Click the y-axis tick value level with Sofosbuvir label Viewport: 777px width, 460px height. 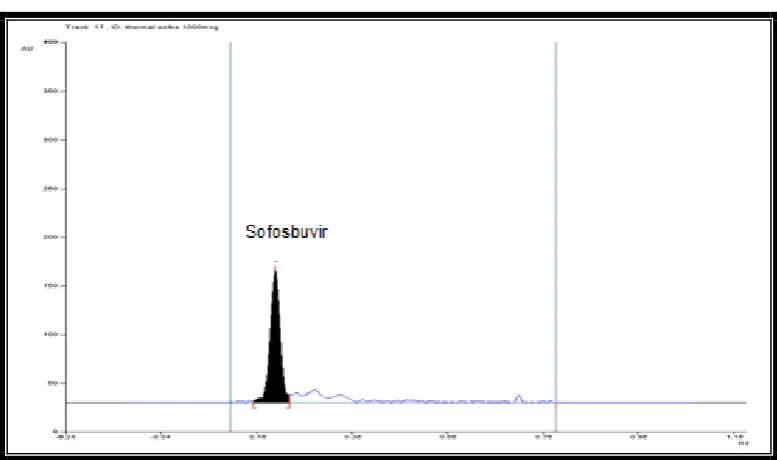[51, 237]
